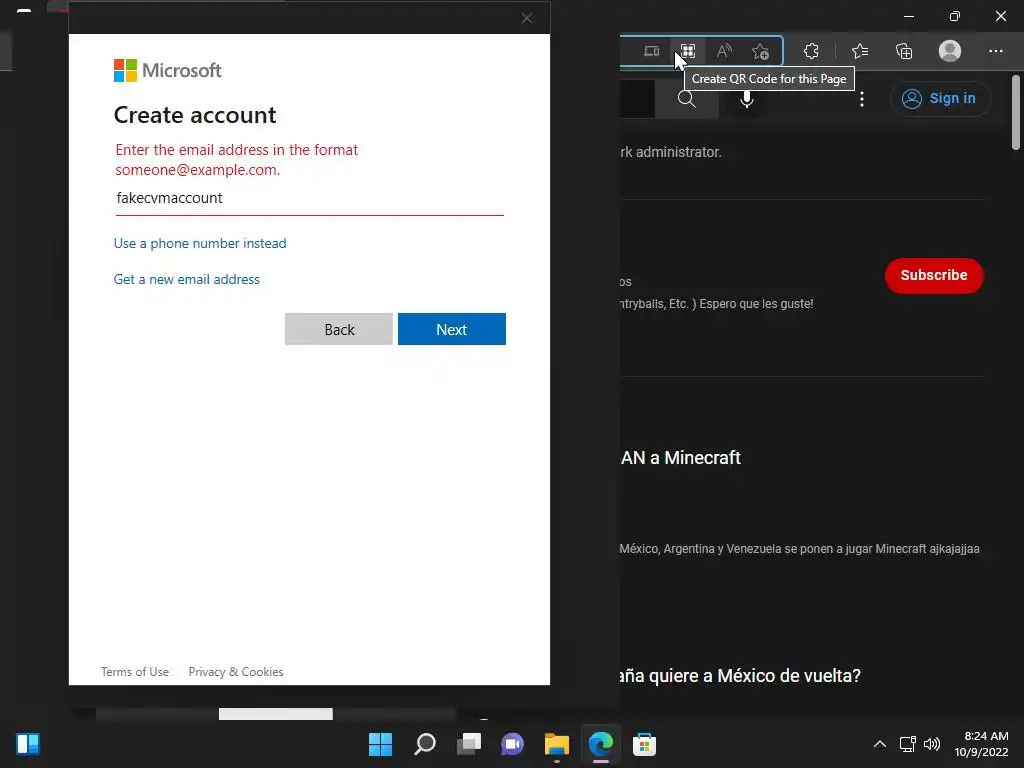1024x768 pixels.
Task: Open the Terms of Use link
Action: pos(135,671)
